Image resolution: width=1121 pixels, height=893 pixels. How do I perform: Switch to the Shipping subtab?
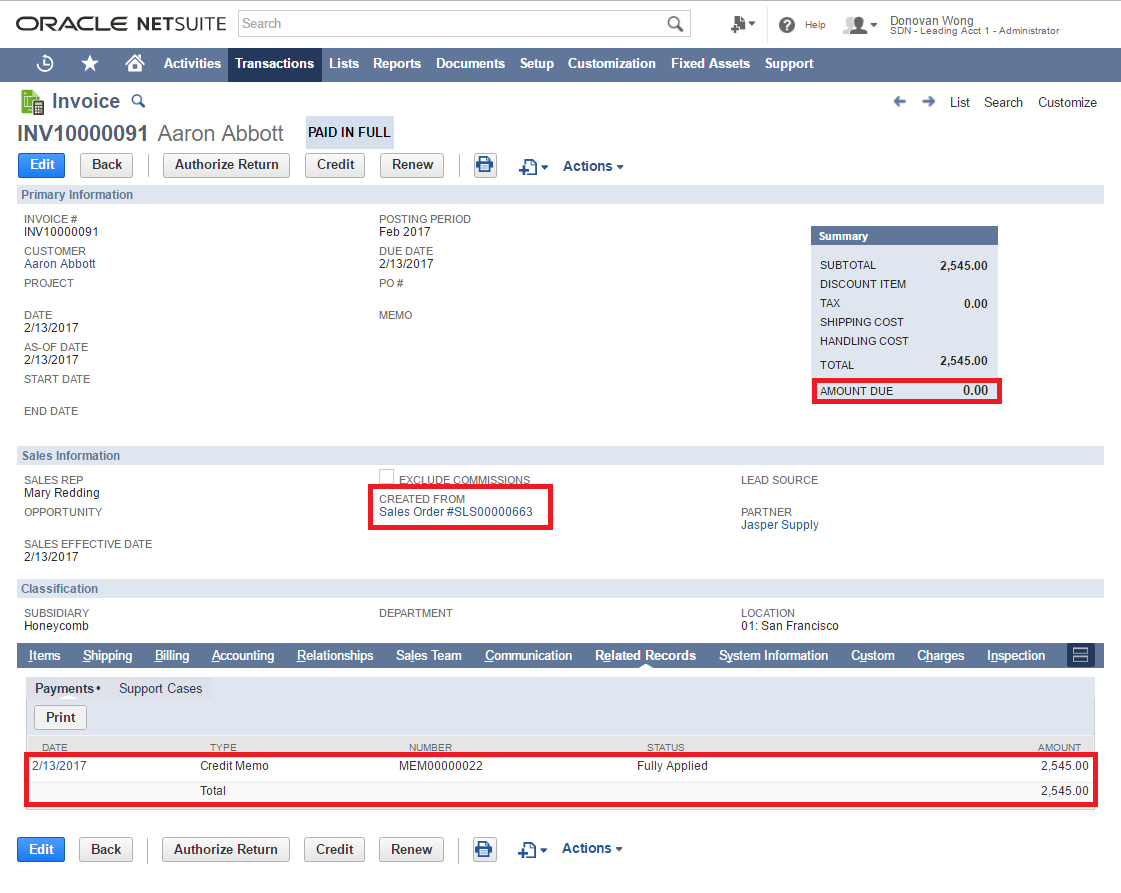107,656
